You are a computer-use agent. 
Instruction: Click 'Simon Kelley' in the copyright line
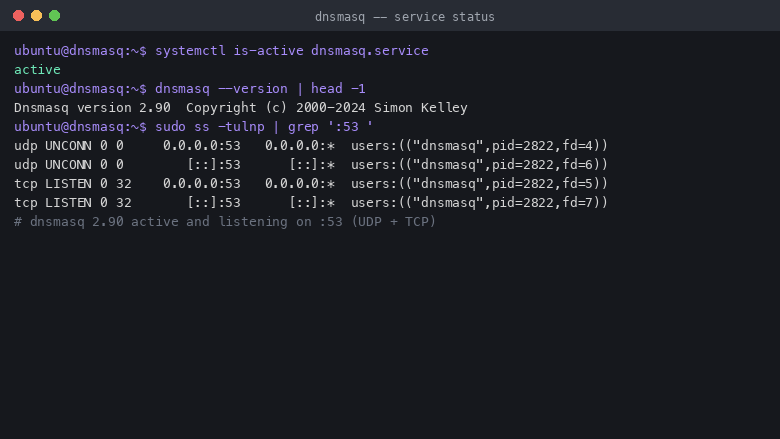click(x=421, y=108)
